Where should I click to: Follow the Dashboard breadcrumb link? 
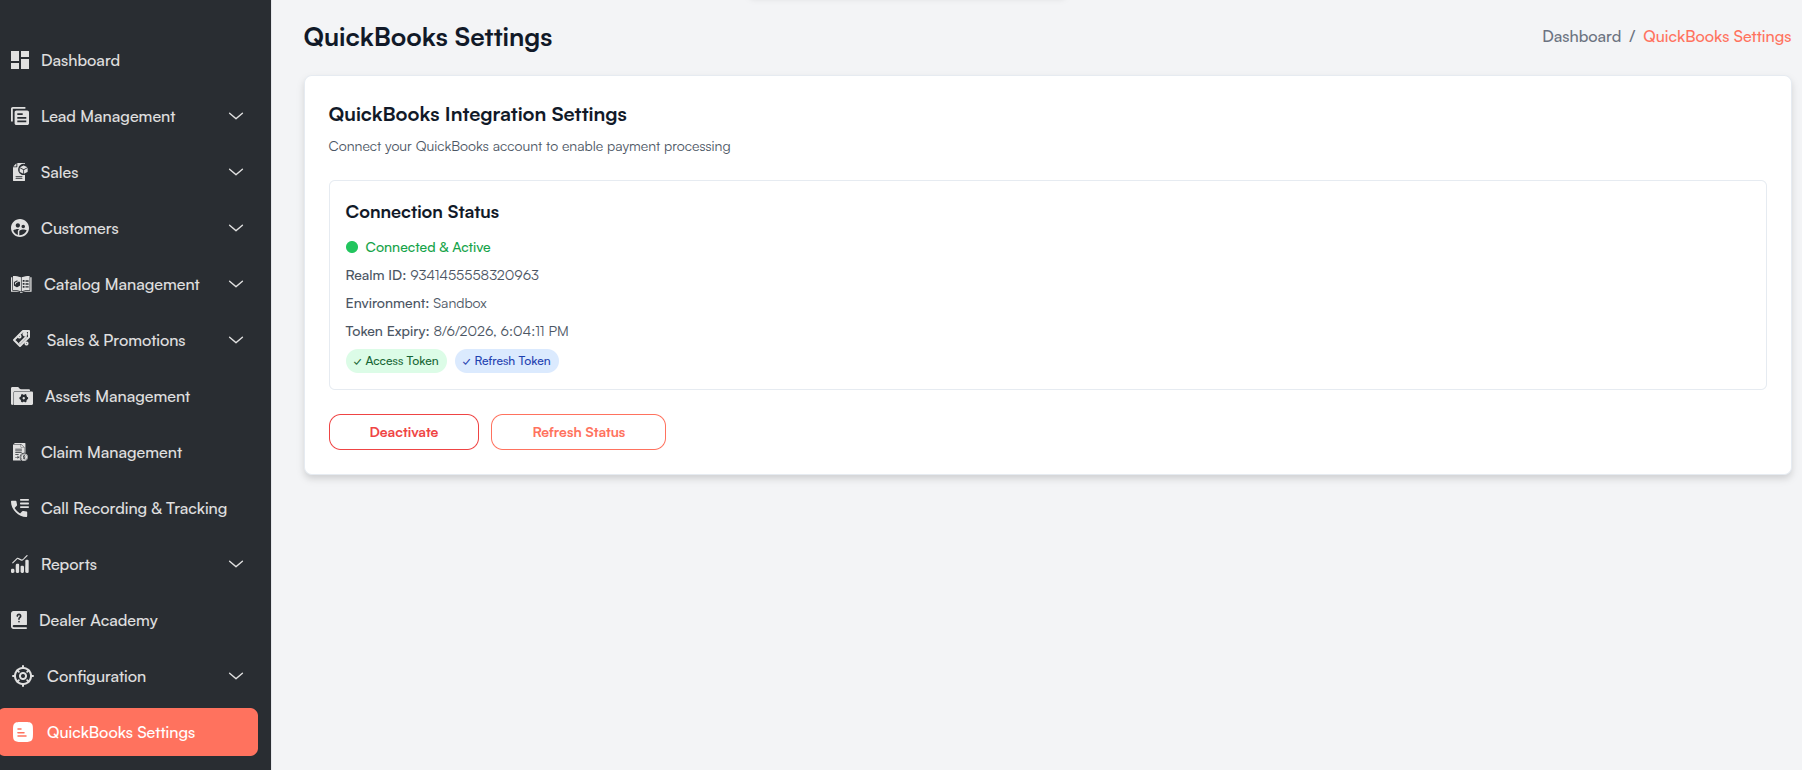[x=1581, y=36]
